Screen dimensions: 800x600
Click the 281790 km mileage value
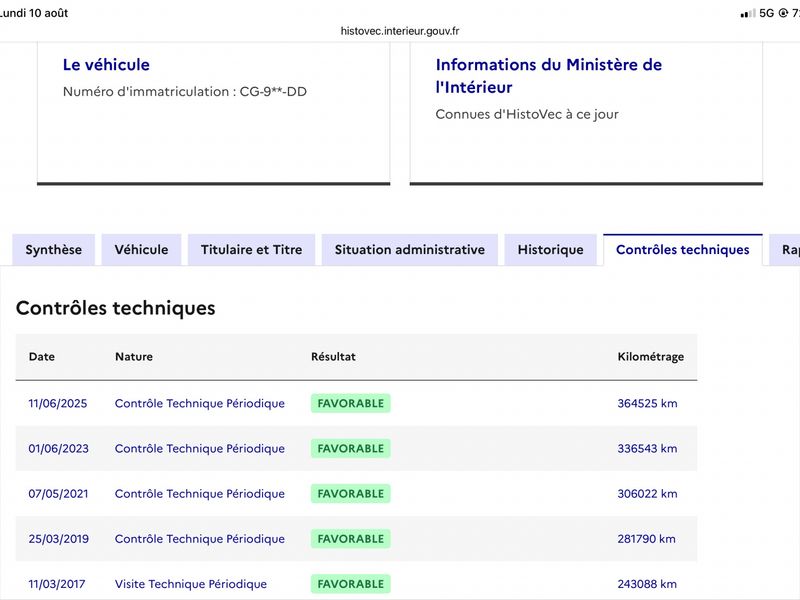pyautogui.click(x=646, y=539)
